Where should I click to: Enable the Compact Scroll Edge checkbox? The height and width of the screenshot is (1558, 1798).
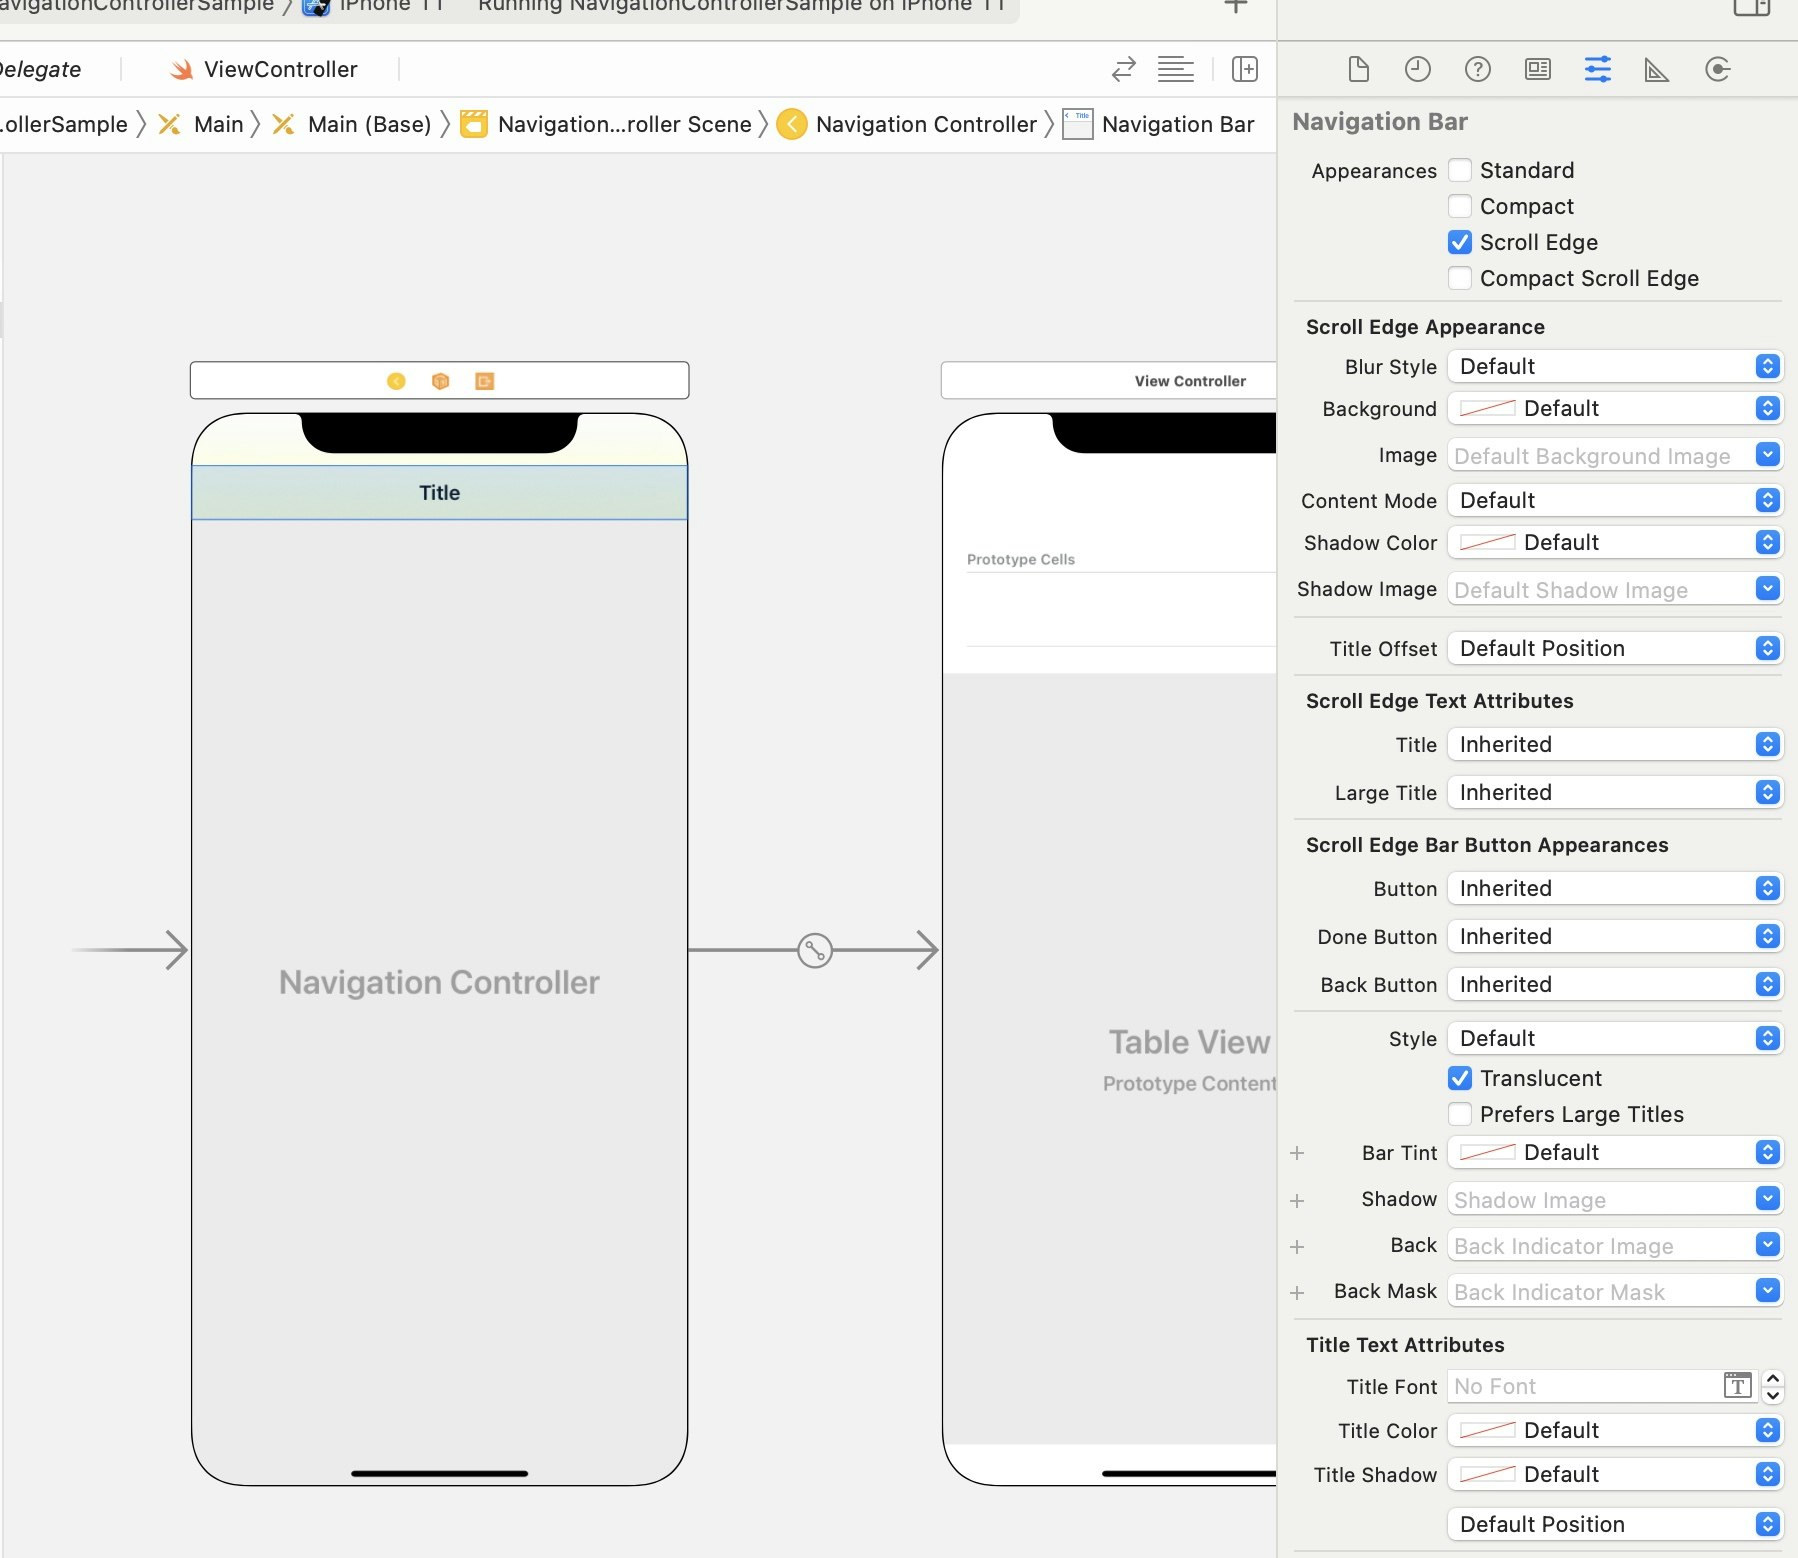point(1460,278)
